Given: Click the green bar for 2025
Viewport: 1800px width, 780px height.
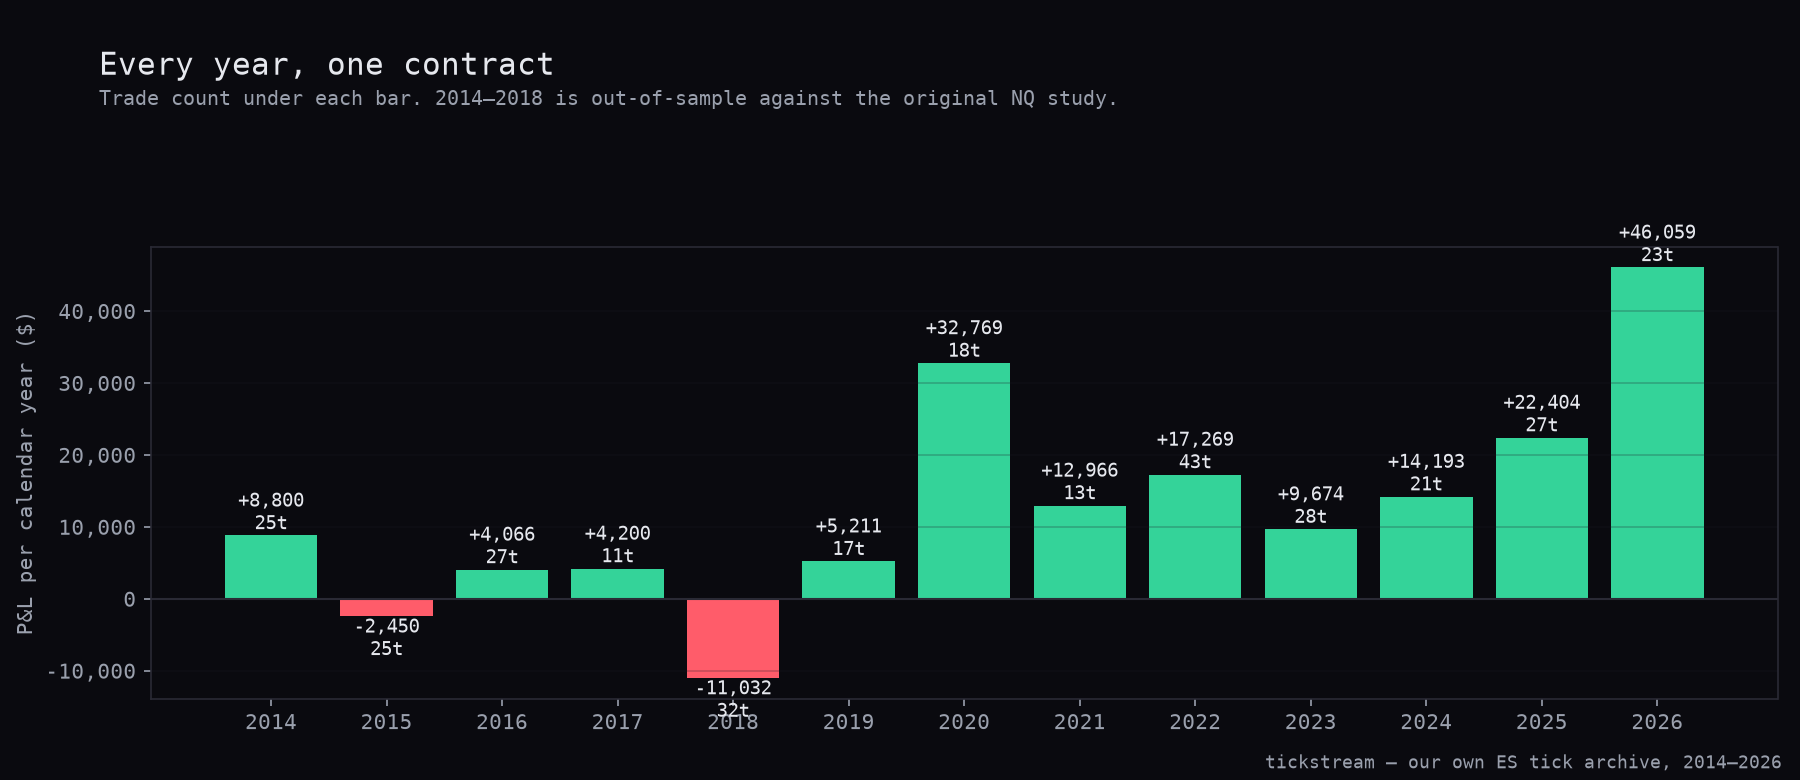Looking at the screenshot, I should click(x=1542, y=518).
